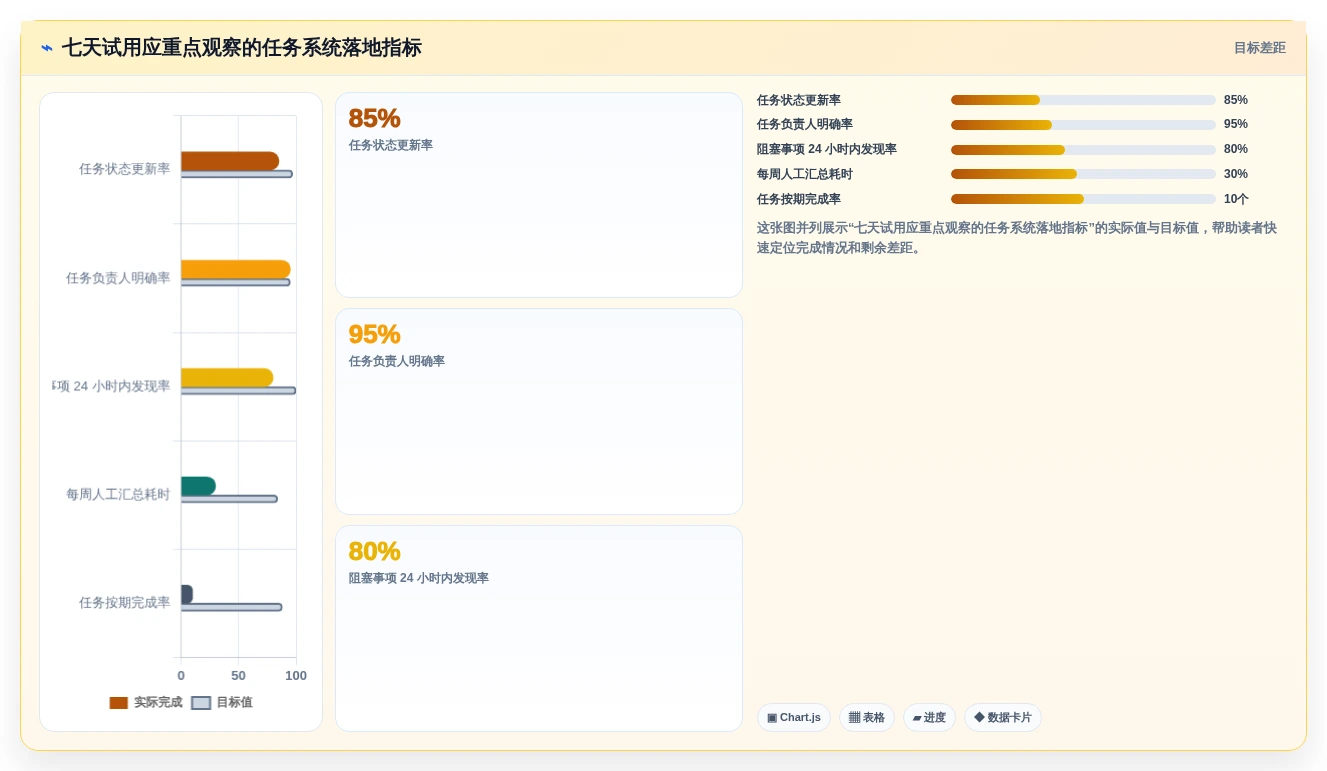Screen dimensions: 1327x771
Task: Click the 100 tick on chart axis
Action: coord(296,676)
